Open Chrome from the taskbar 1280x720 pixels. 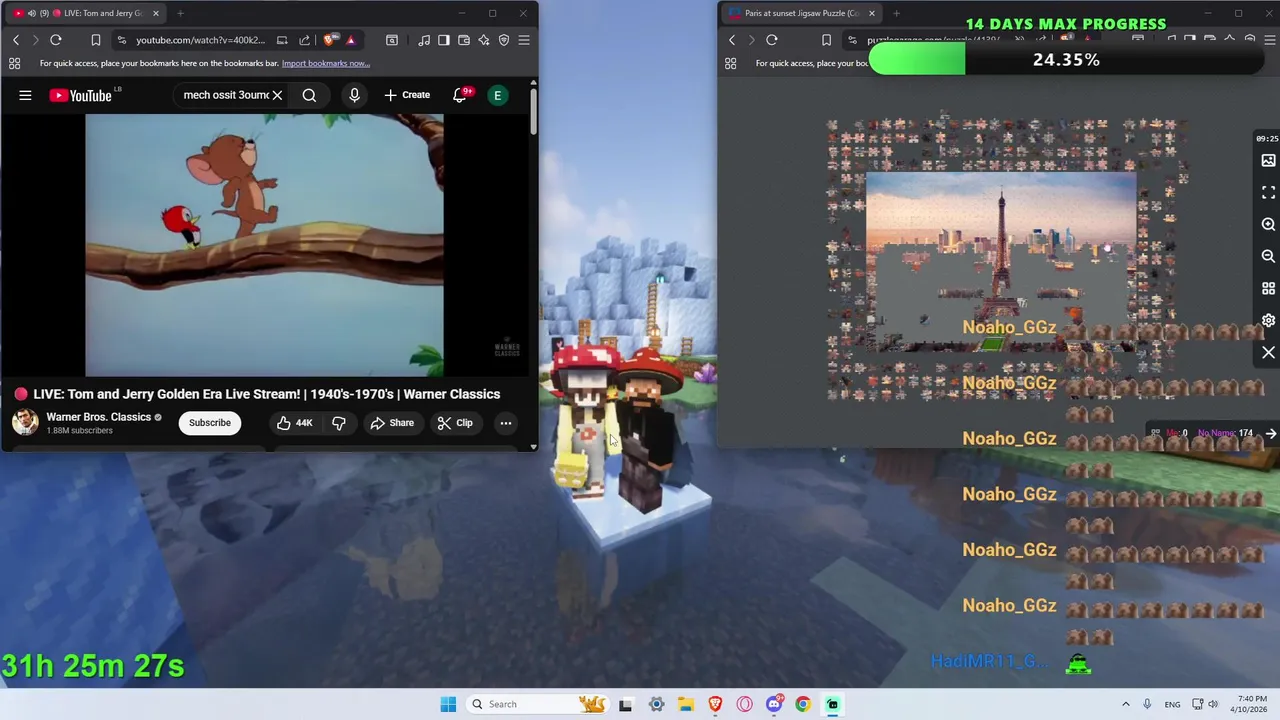803,704
